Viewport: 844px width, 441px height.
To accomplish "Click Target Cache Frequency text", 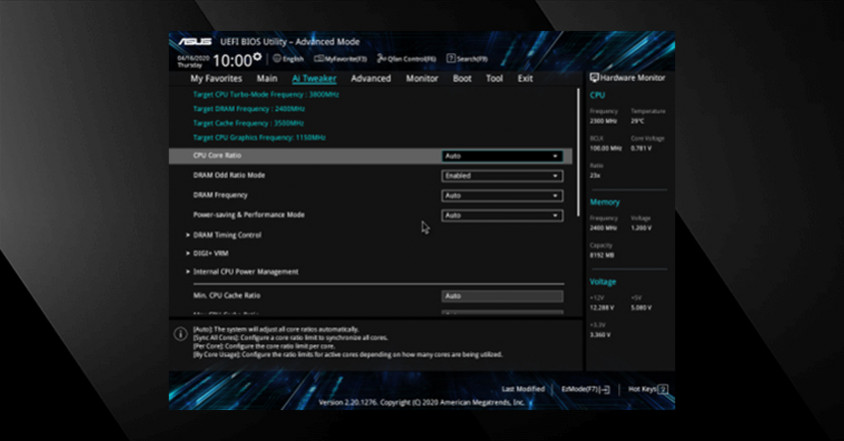I will point(248,123).
